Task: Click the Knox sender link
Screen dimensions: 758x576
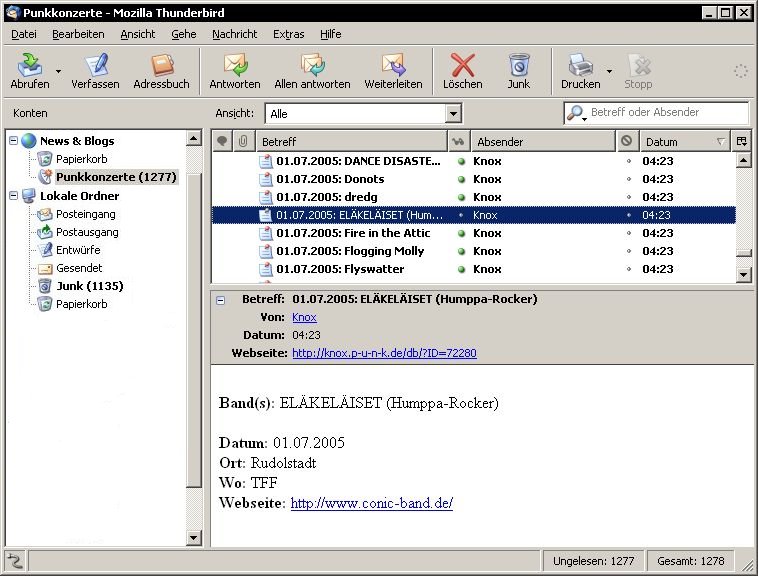Action: (304, 317)
